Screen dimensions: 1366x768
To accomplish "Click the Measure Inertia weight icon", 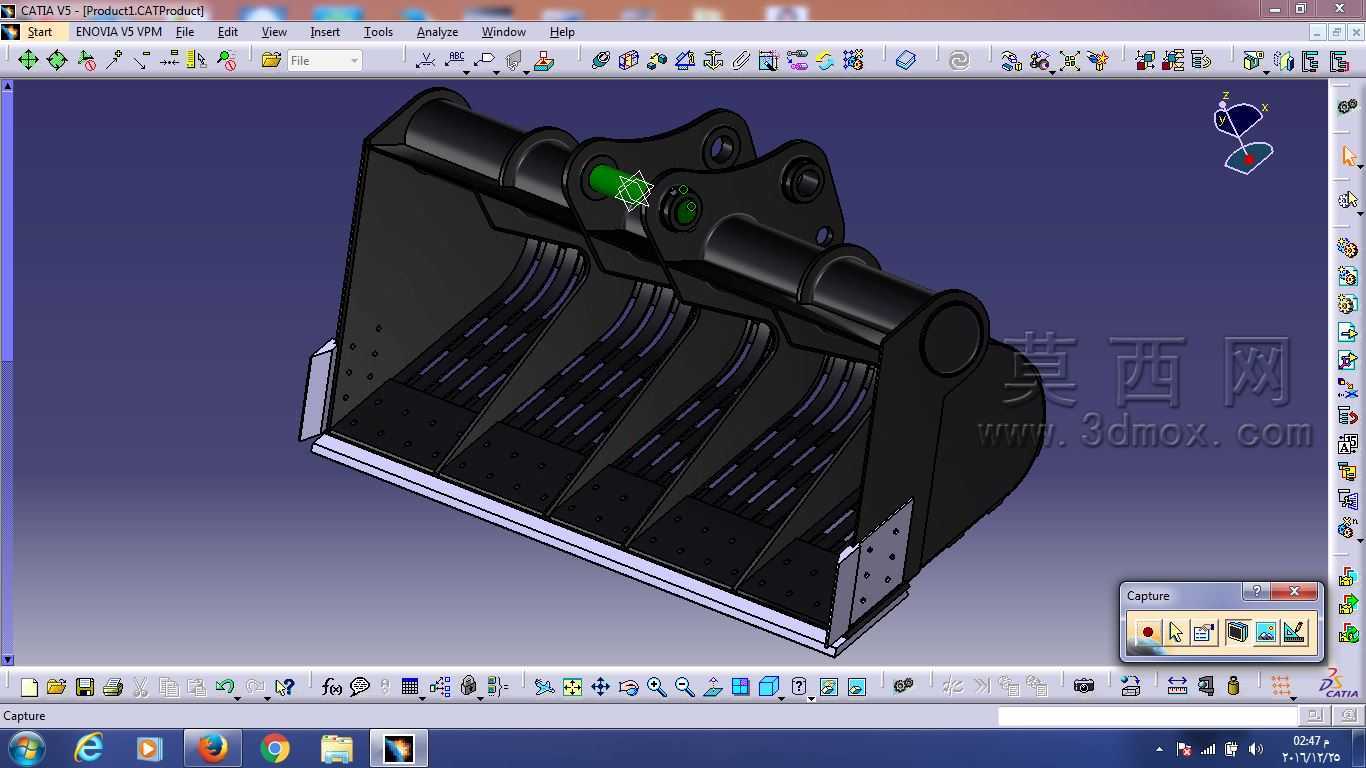I will [x=1233, y=687].
